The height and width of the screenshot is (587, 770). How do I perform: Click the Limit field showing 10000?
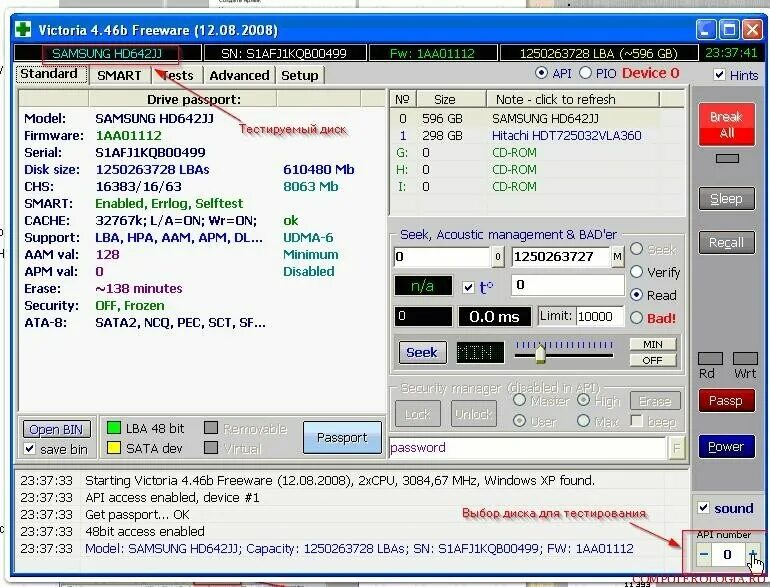600,317
